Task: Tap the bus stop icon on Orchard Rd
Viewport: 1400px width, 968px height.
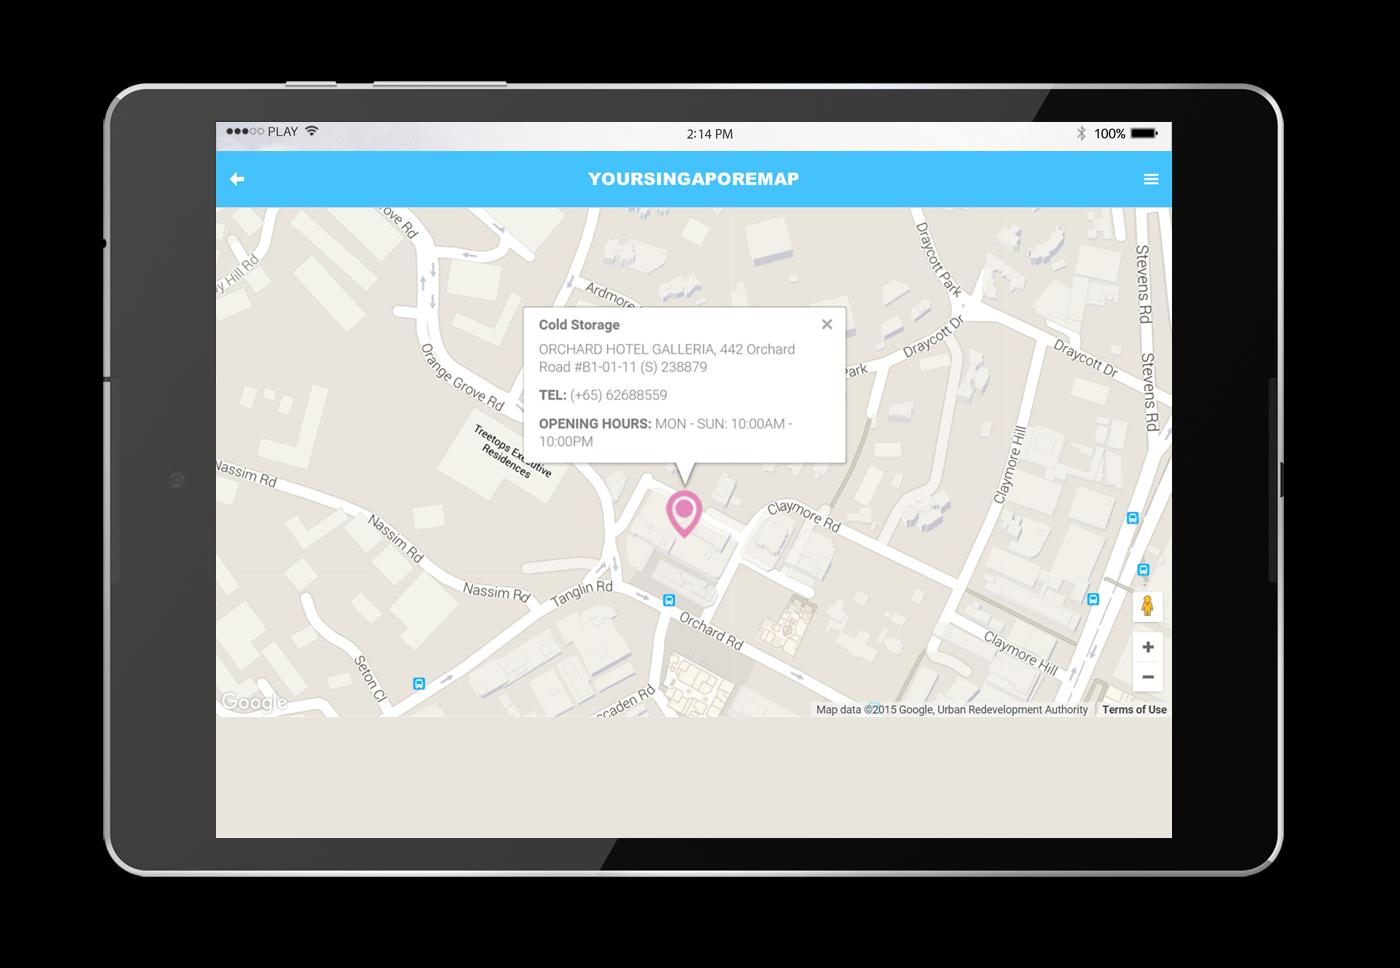Action: [669, 601]
